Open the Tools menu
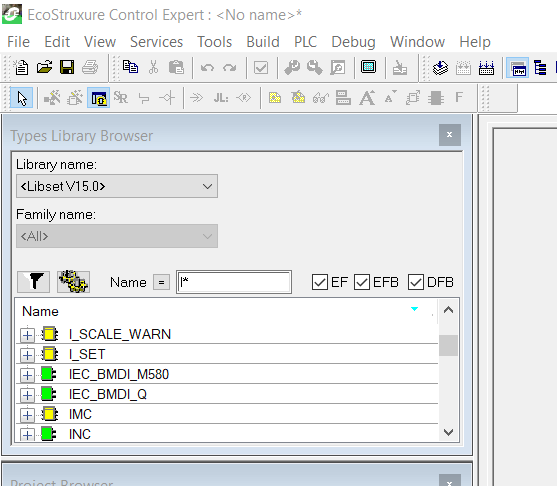557x486 pixels. [x=215, y=42]
